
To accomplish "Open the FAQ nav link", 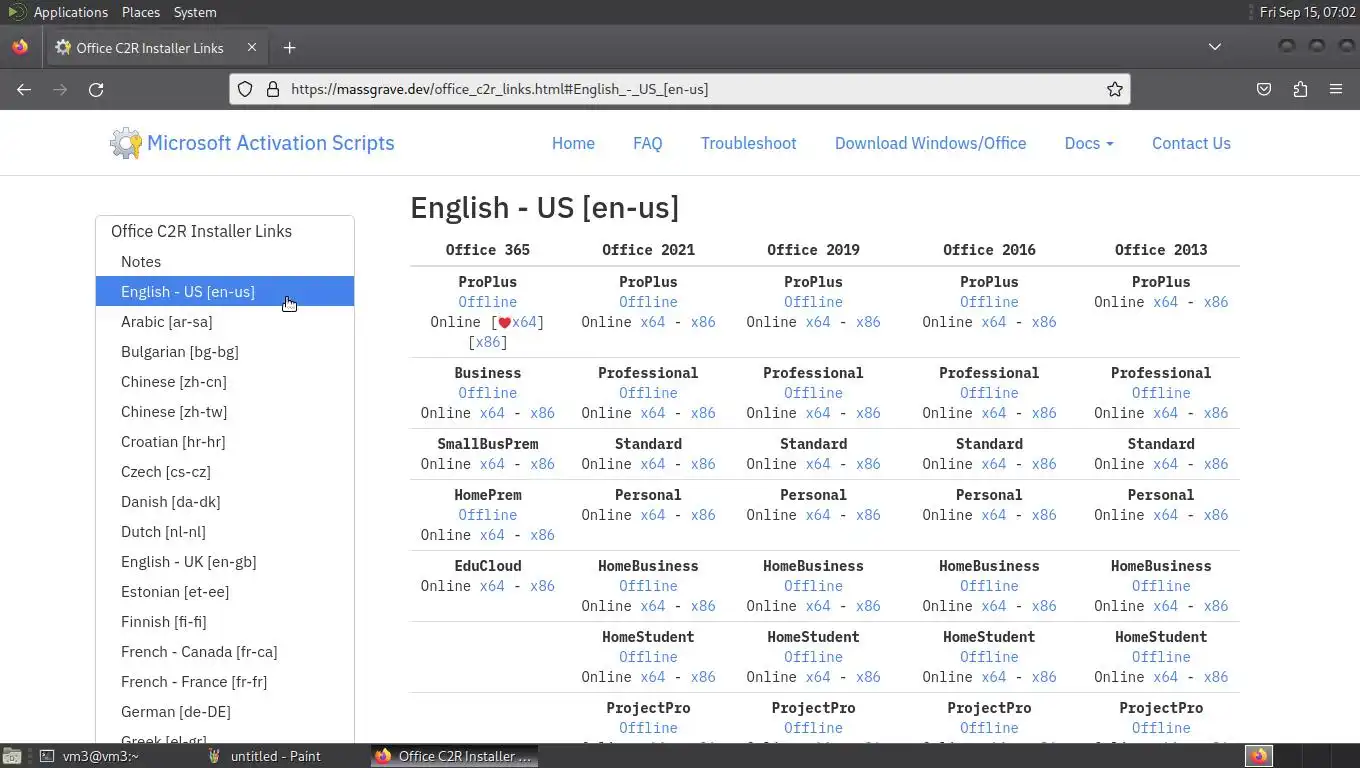I will pyautogui.click(x=648, y=143).
